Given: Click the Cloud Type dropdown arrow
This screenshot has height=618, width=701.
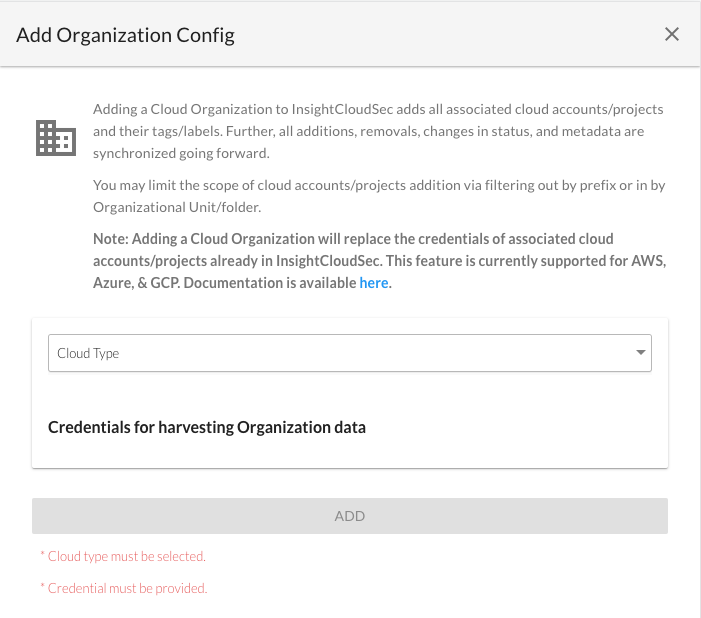Looking at the screenshot, I should (x=641, y=352).
